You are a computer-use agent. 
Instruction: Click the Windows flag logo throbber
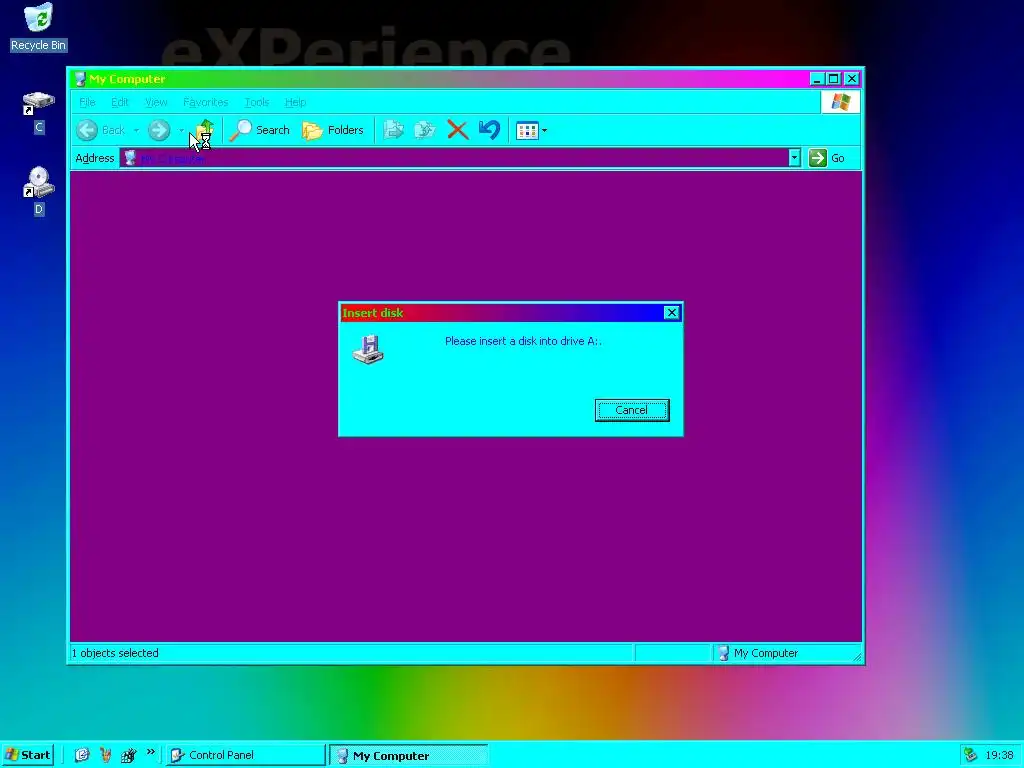click(x=840, y=103)
